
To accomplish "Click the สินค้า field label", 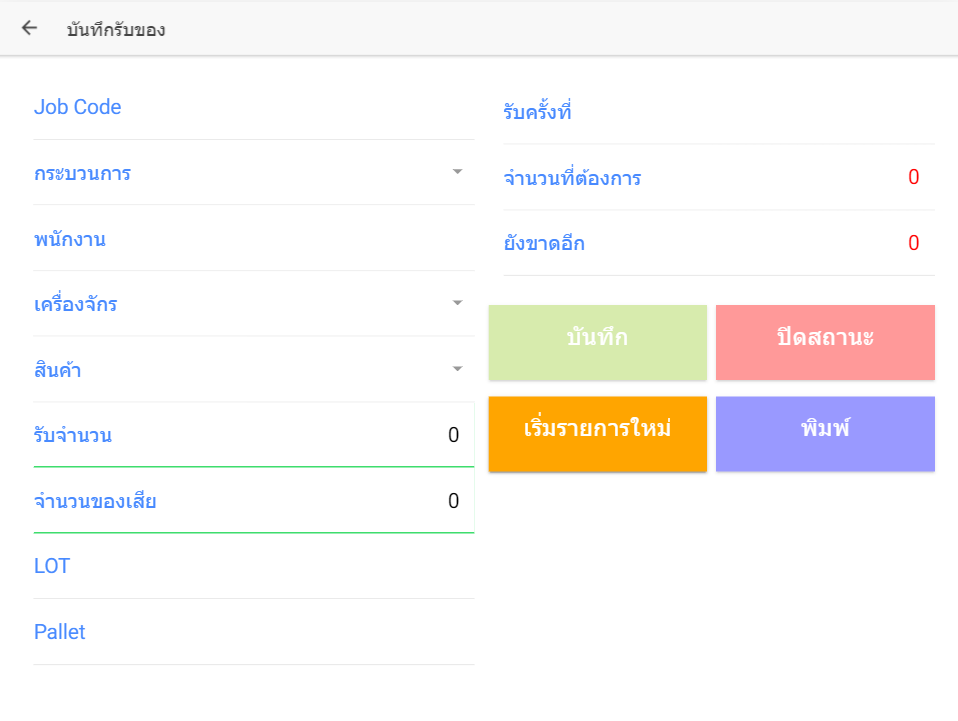I will pos(57,370).
